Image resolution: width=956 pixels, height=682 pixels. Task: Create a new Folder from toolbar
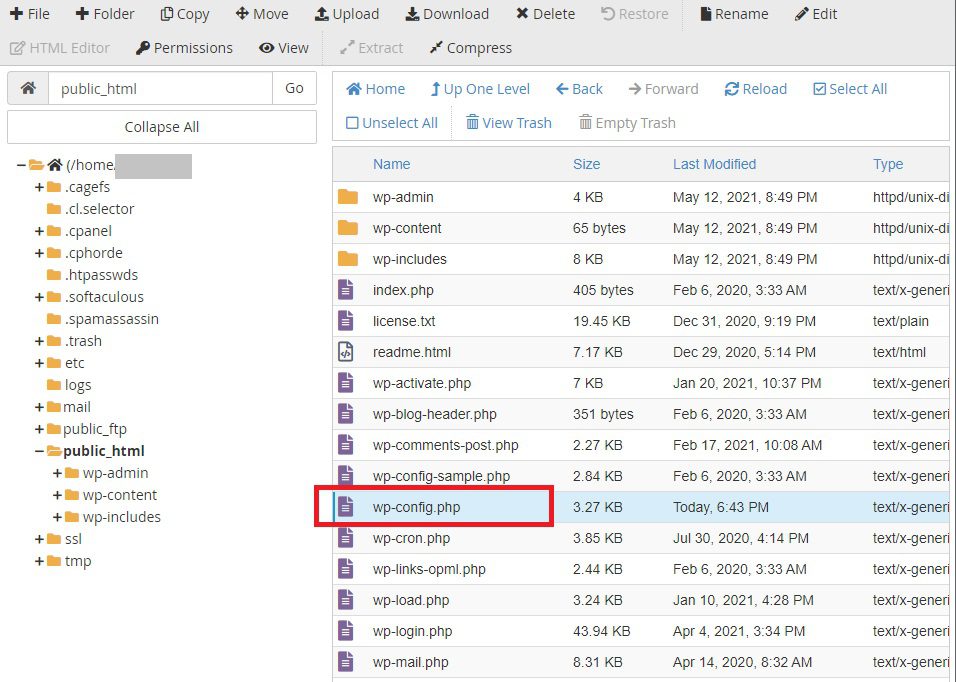click(104, 14)
